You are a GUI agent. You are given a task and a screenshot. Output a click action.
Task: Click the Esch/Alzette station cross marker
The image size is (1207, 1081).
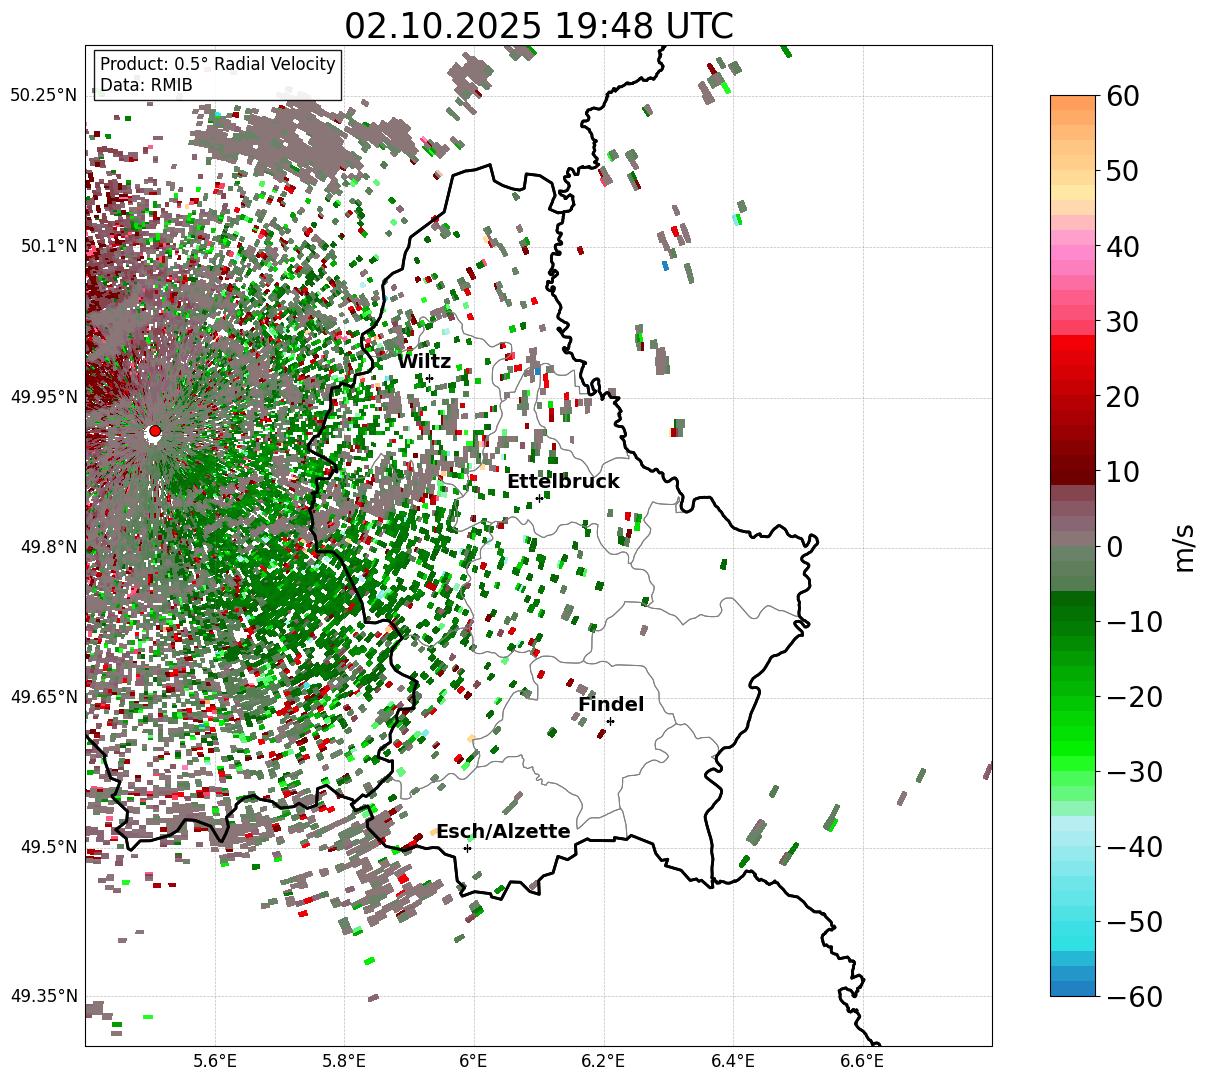467,848
